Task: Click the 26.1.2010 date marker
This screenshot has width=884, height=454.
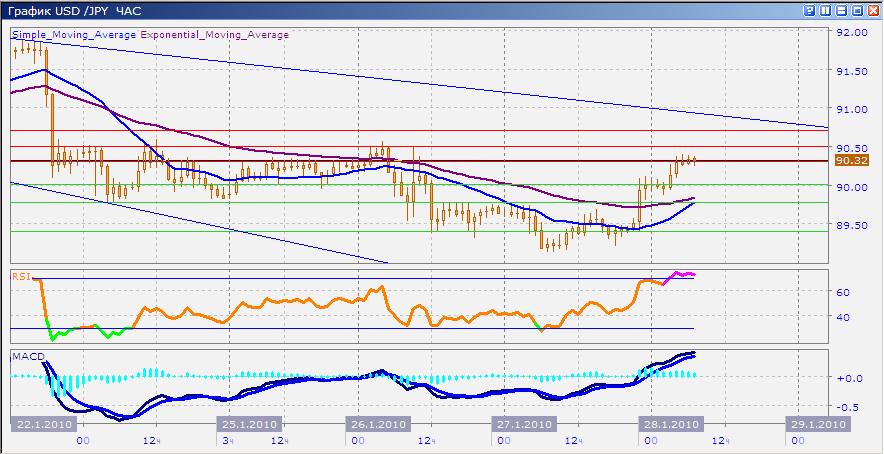Action: pyautogui.click(x=380, y=424)
